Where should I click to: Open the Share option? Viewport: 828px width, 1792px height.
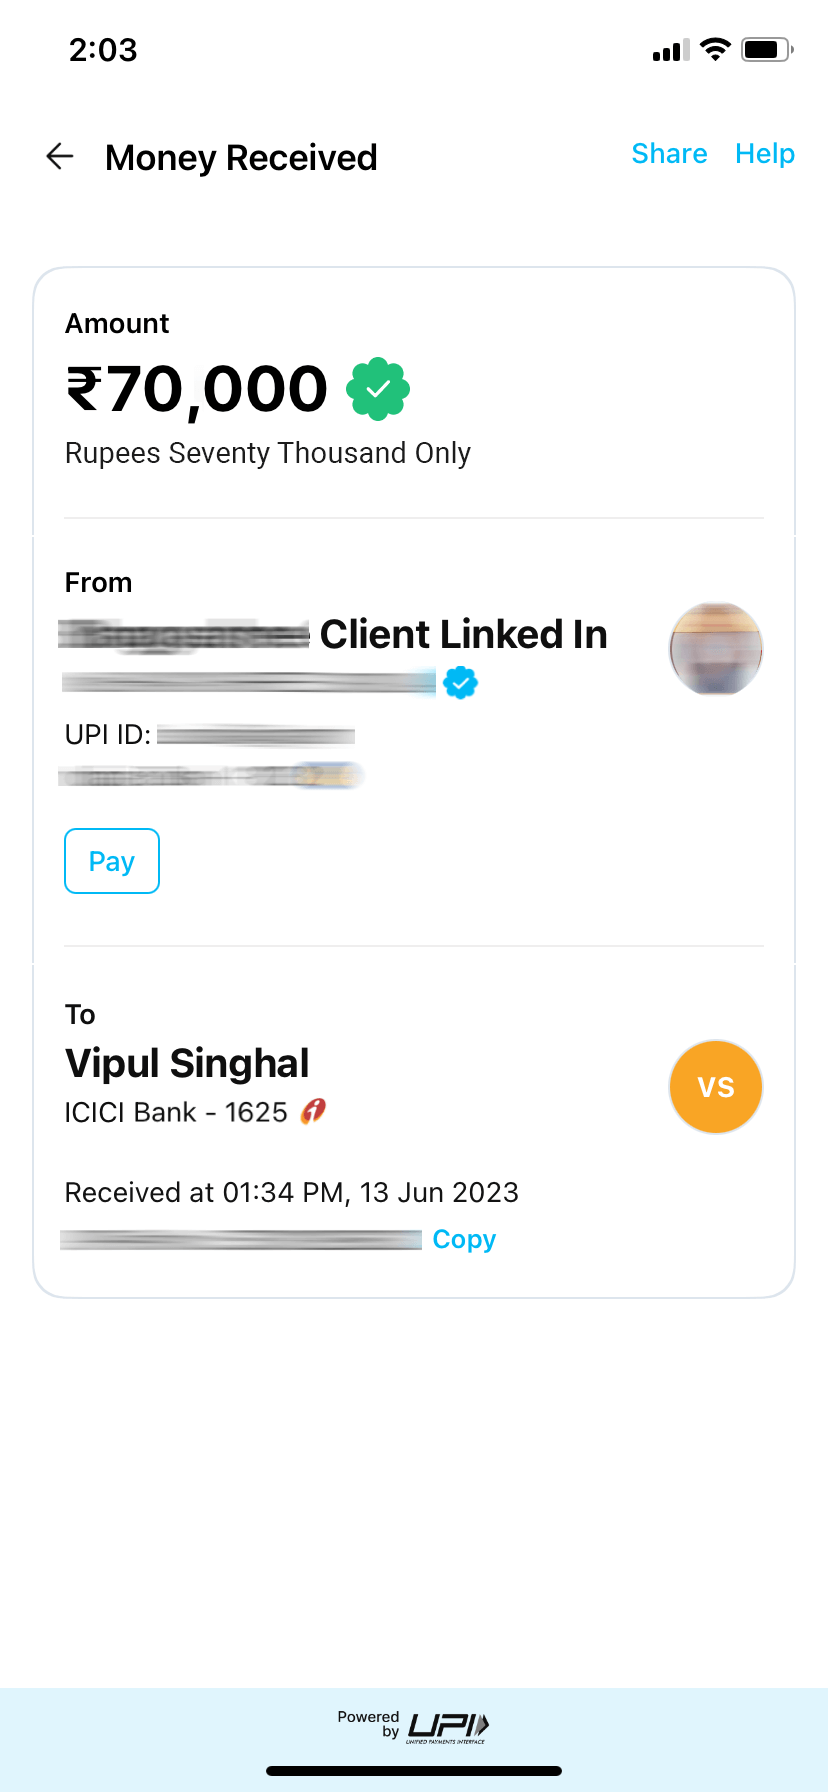(x=669, y=153)
